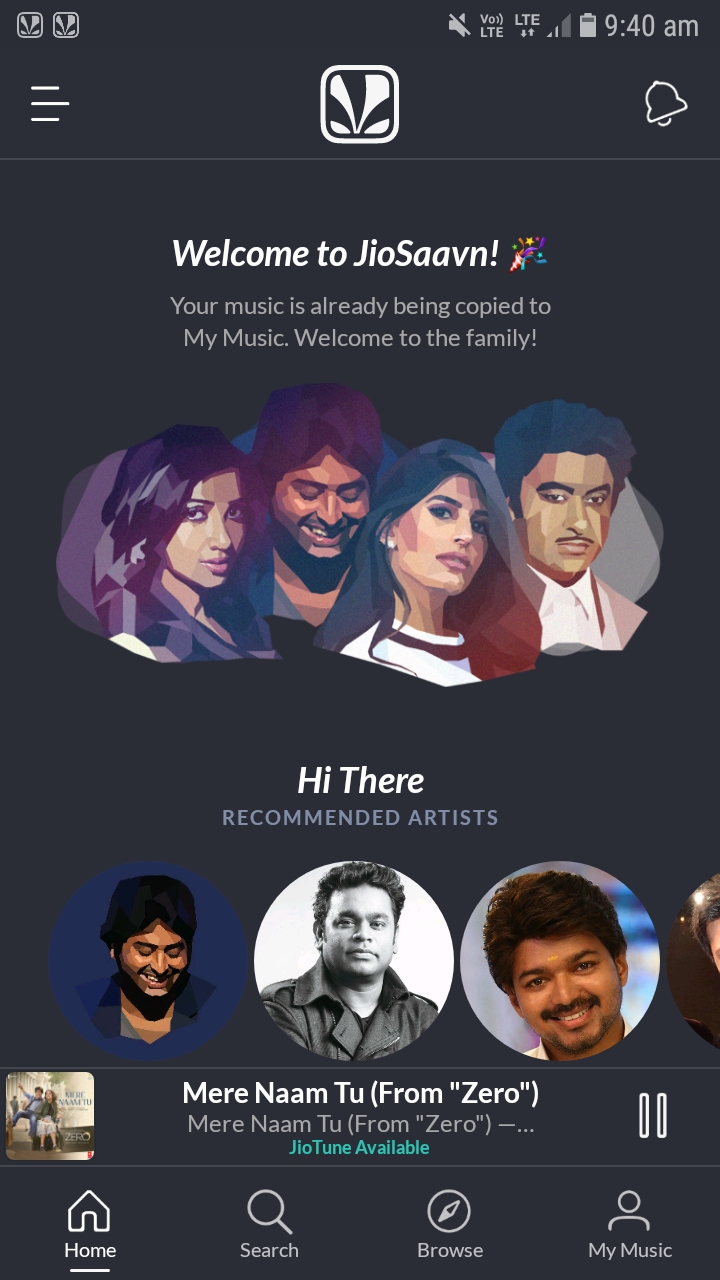Select the black-and-white recommended artist photo

(354, 961)
